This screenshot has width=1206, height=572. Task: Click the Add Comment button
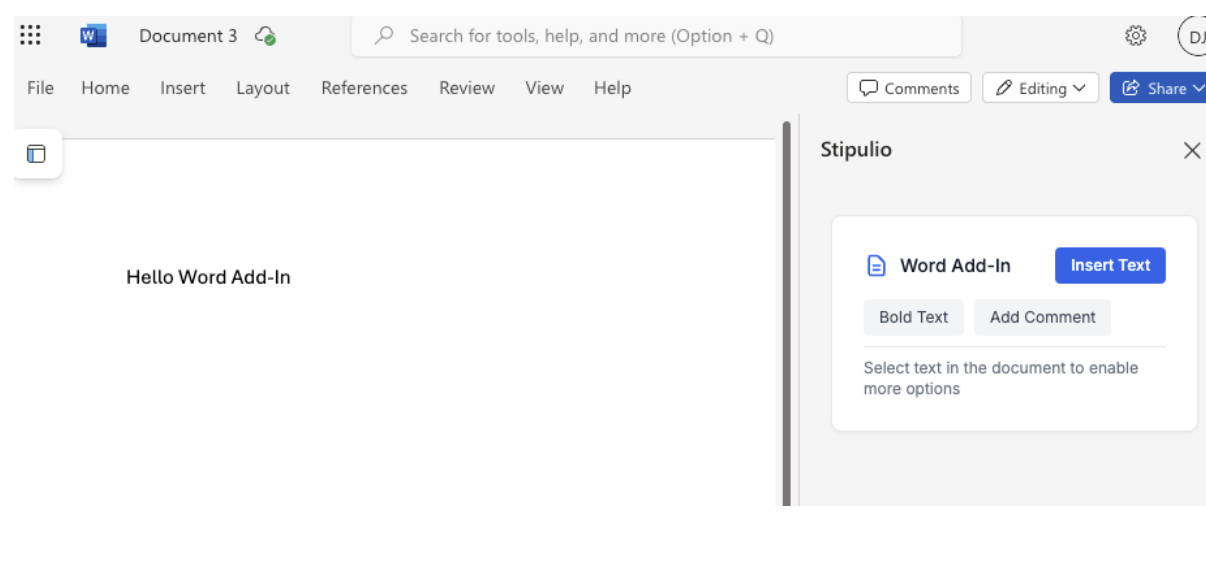pos(1042,317)
